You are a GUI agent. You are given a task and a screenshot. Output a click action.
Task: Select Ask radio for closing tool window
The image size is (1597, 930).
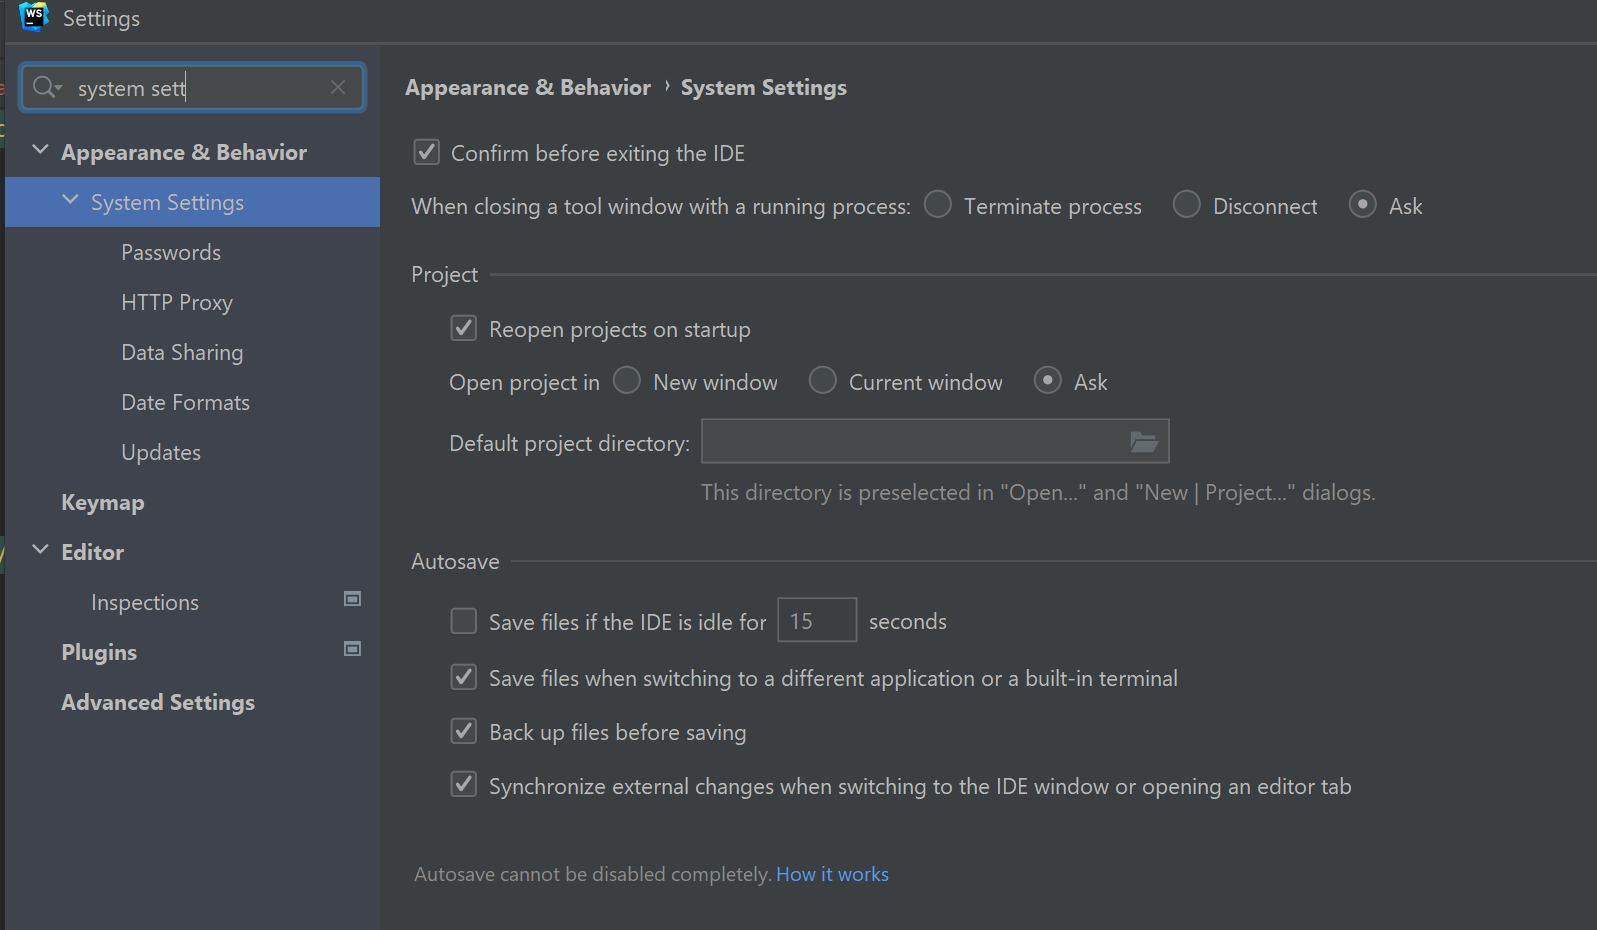coord(1363,204)
